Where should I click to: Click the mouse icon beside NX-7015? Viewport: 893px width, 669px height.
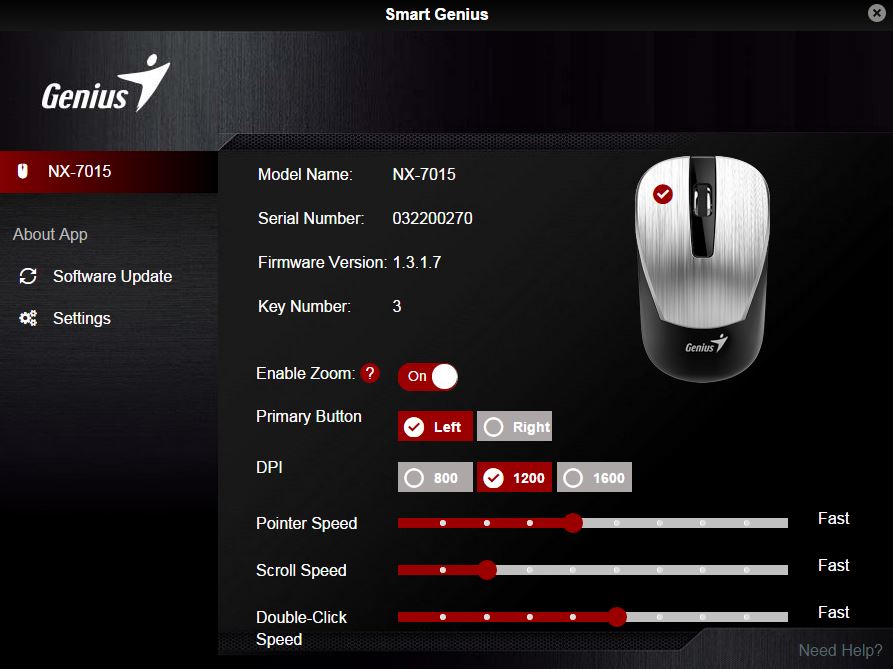(x=23, y=171)
